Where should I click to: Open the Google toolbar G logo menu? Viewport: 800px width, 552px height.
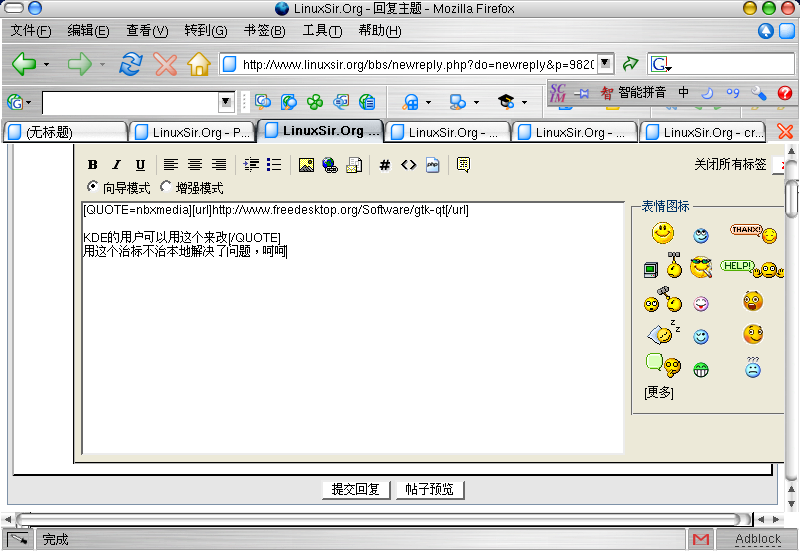[18, 102]
